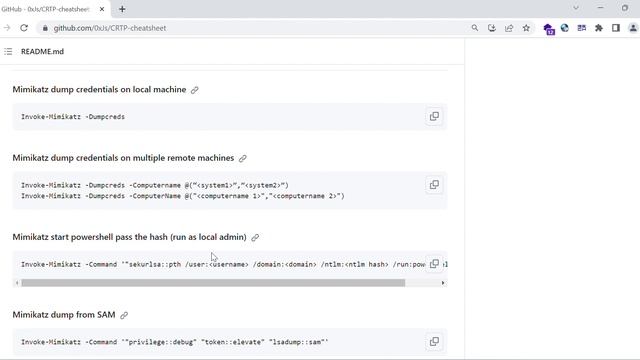Minimize the browser window
The image size is (640, 360).
coord(600,8)
